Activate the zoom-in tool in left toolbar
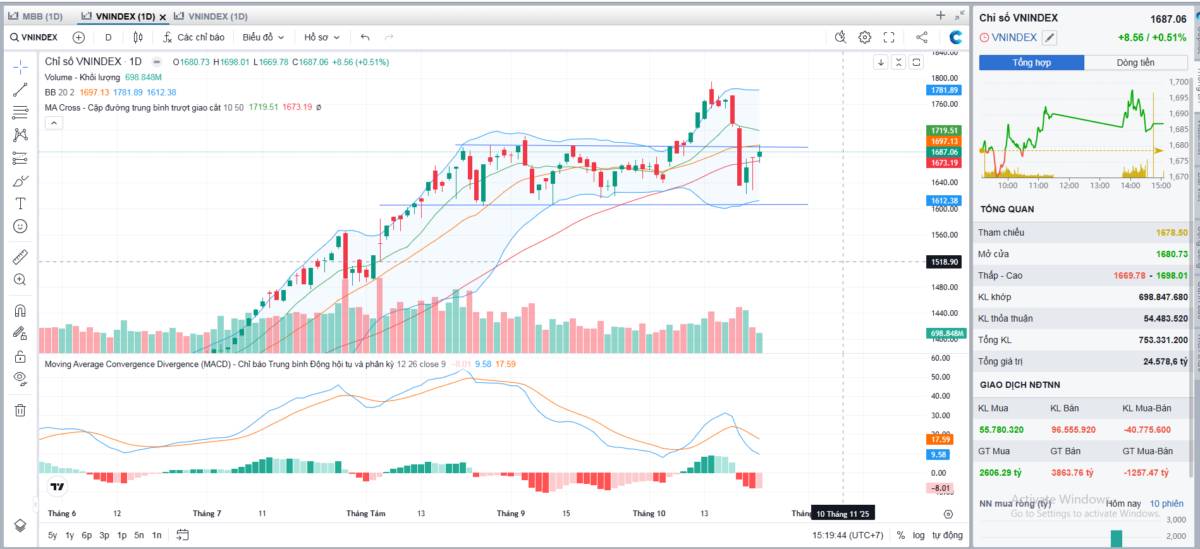Image resolution: width=1200 pixels, height=549 pixels. pos(20,280)
